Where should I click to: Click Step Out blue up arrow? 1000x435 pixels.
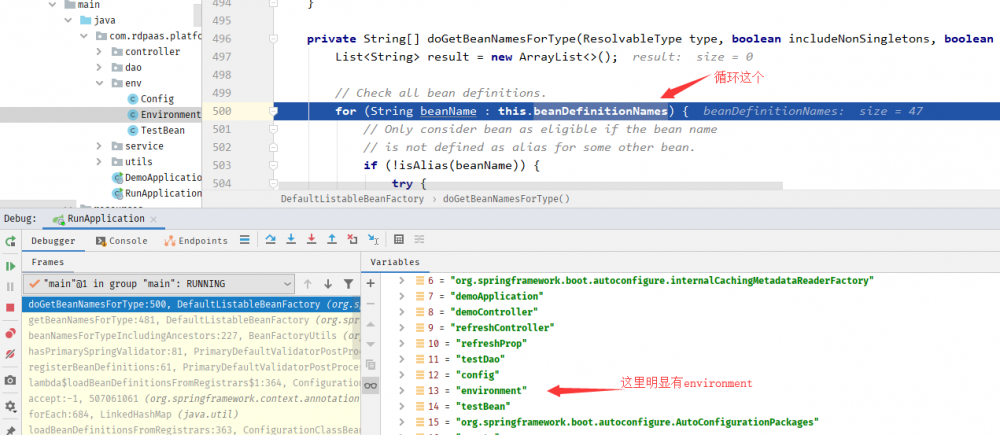coord(332,240)
